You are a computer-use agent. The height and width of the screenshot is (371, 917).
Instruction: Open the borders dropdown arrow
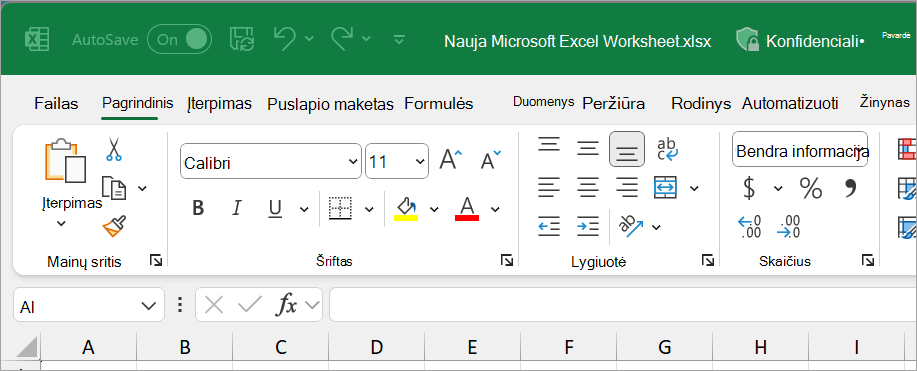point(369,209)
